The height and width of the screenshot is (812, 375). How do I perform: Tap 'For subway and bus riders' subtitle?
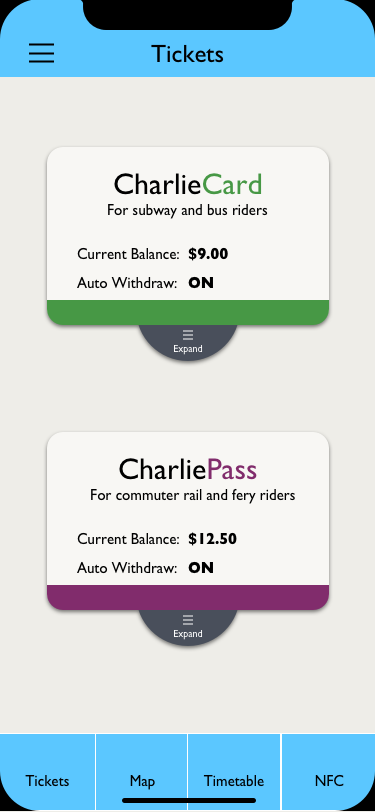[x=188, y=211]
